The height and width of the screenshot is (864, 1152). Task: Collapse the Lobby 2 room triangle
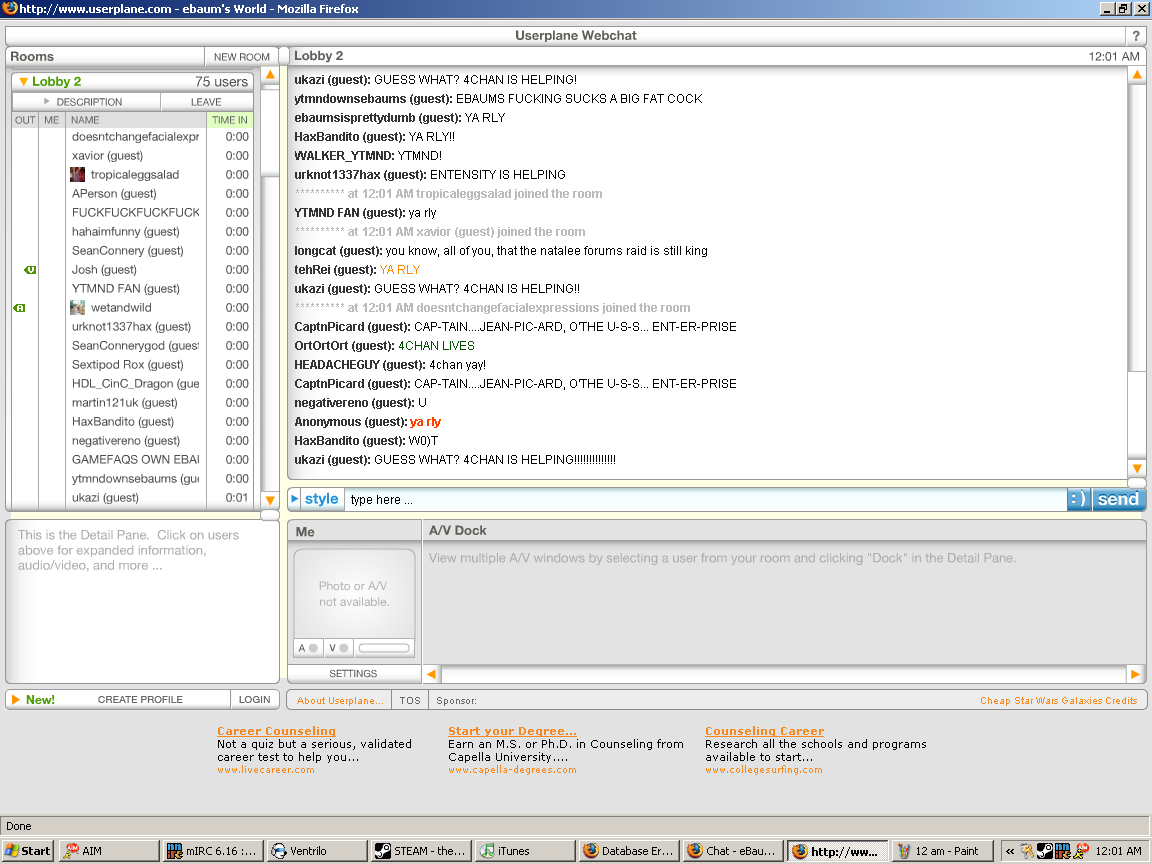[23, 82]
